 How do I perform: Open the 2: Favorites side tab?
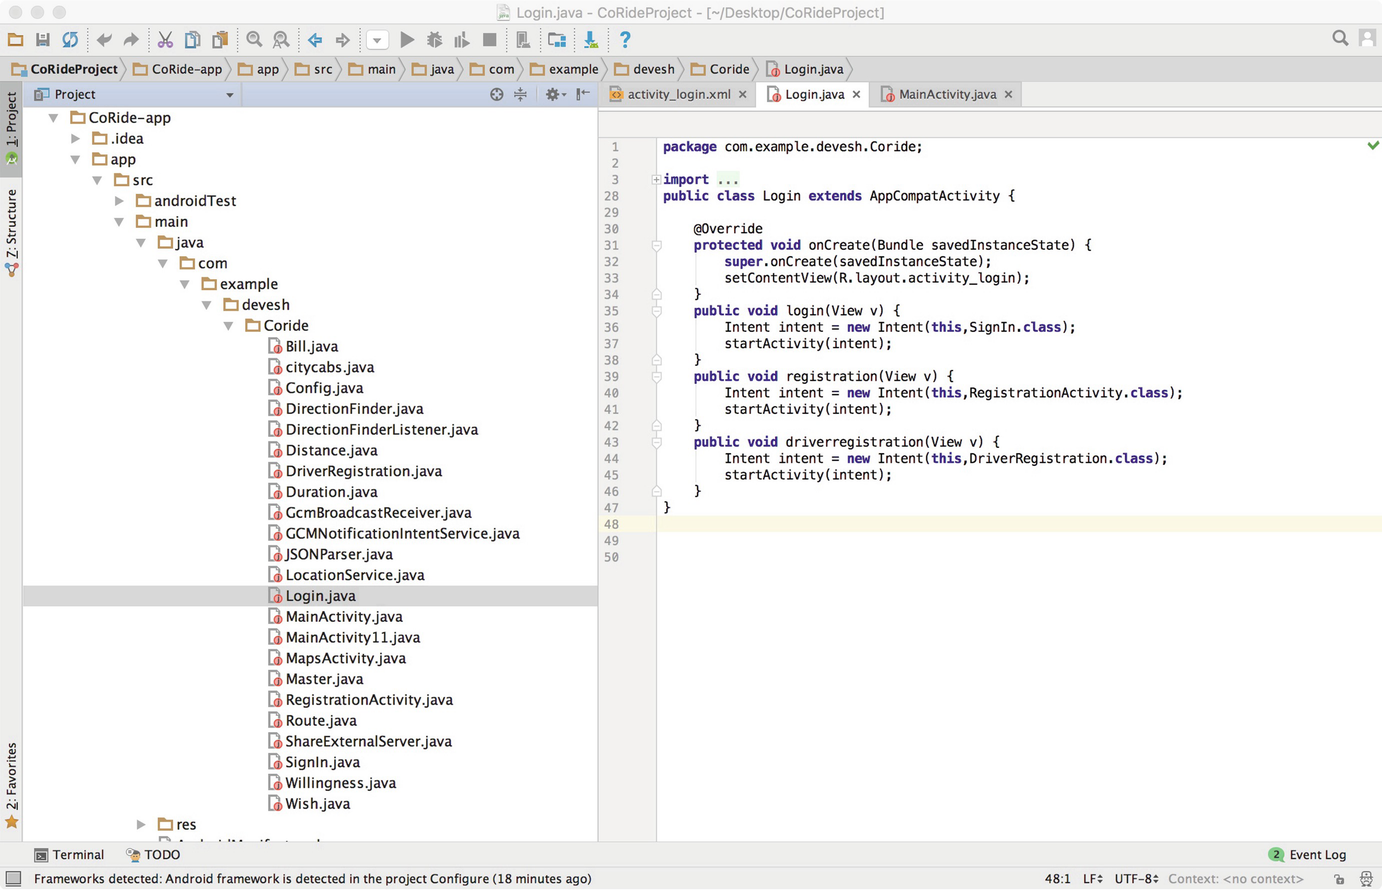11,786
